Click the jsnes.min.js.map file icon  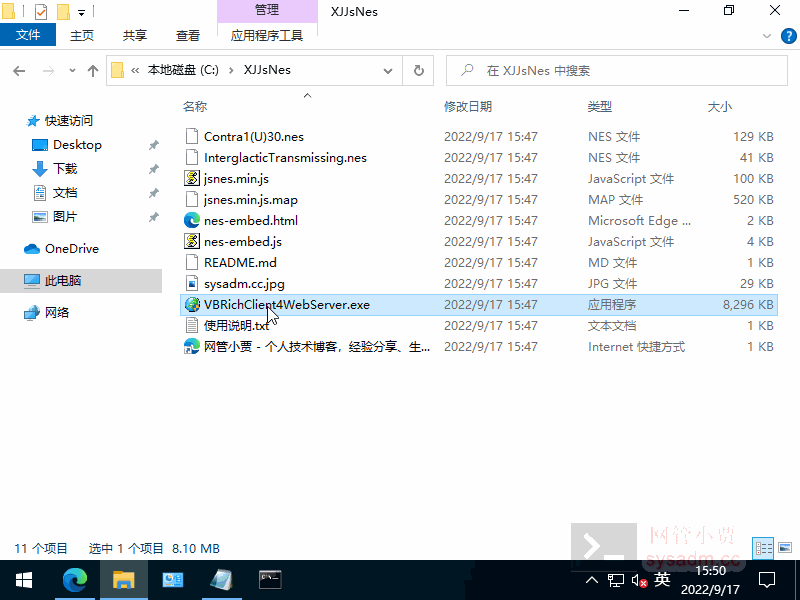click(192, 199)
